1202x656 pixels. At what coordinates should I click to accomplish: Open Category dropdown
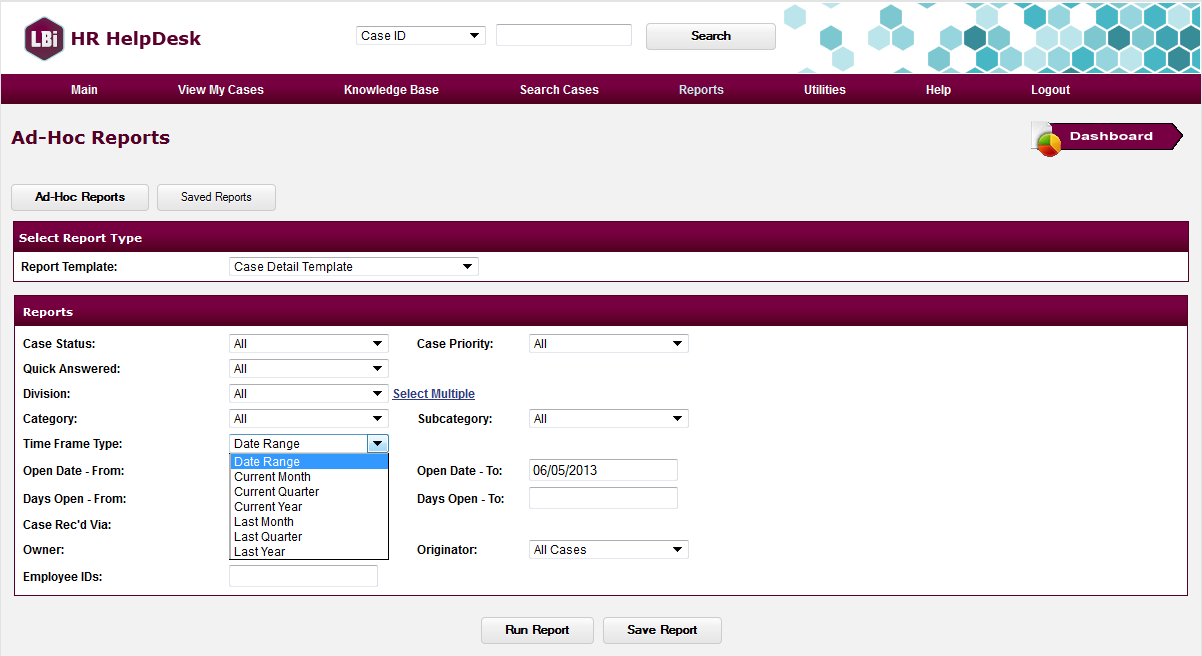(x=309, y=419)
